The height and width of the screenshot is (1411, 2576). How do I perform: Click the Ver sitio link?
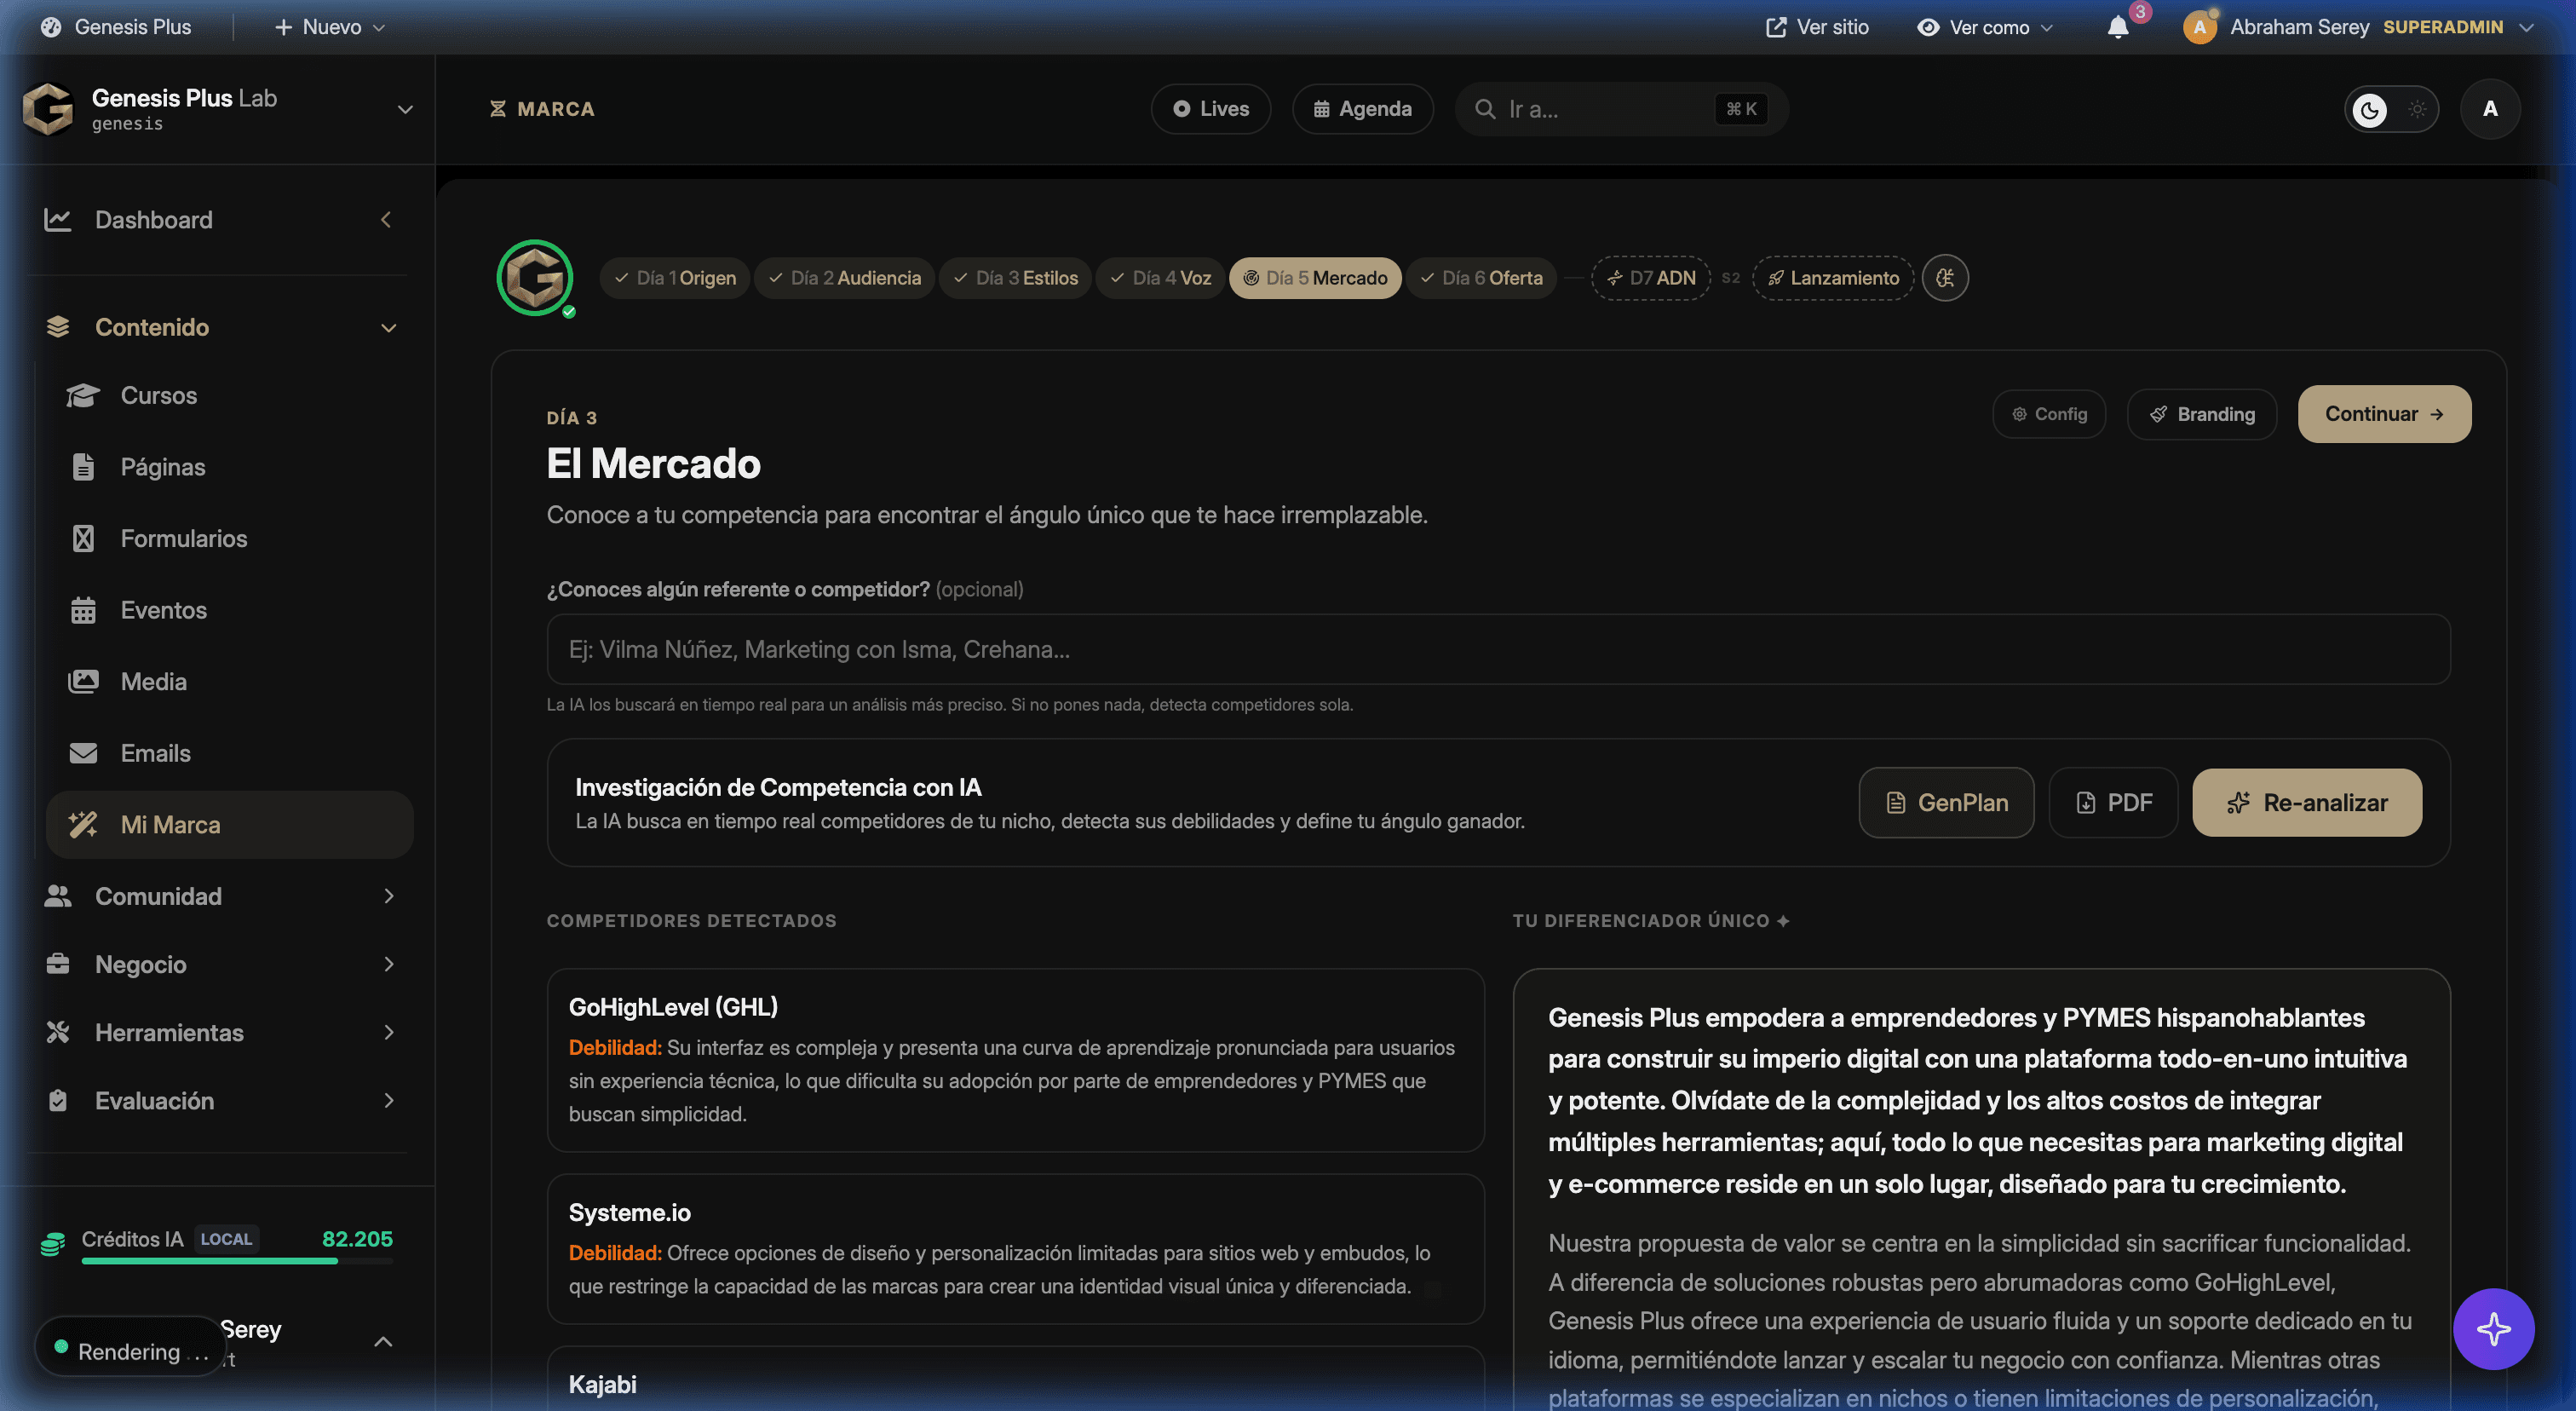[x=1817, y=27]
